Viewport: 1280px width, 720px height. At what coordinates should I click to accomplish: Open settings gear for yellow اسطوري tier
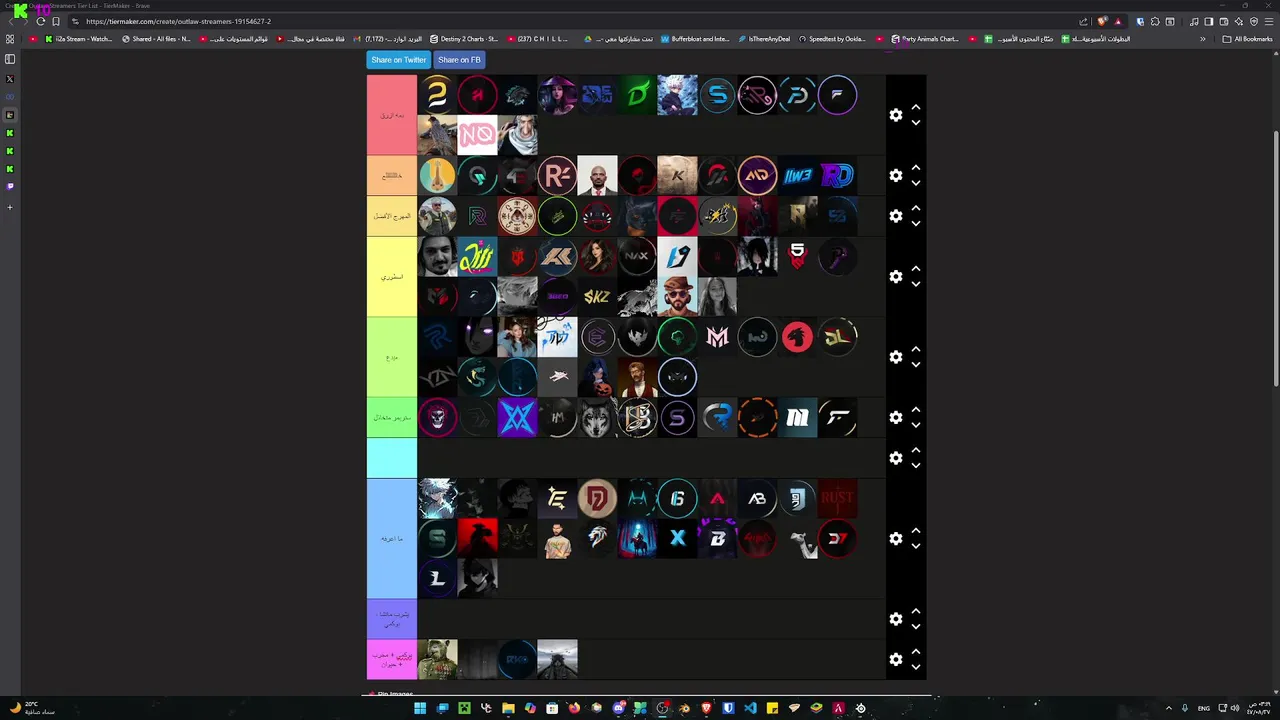click(x=896, y=276)
